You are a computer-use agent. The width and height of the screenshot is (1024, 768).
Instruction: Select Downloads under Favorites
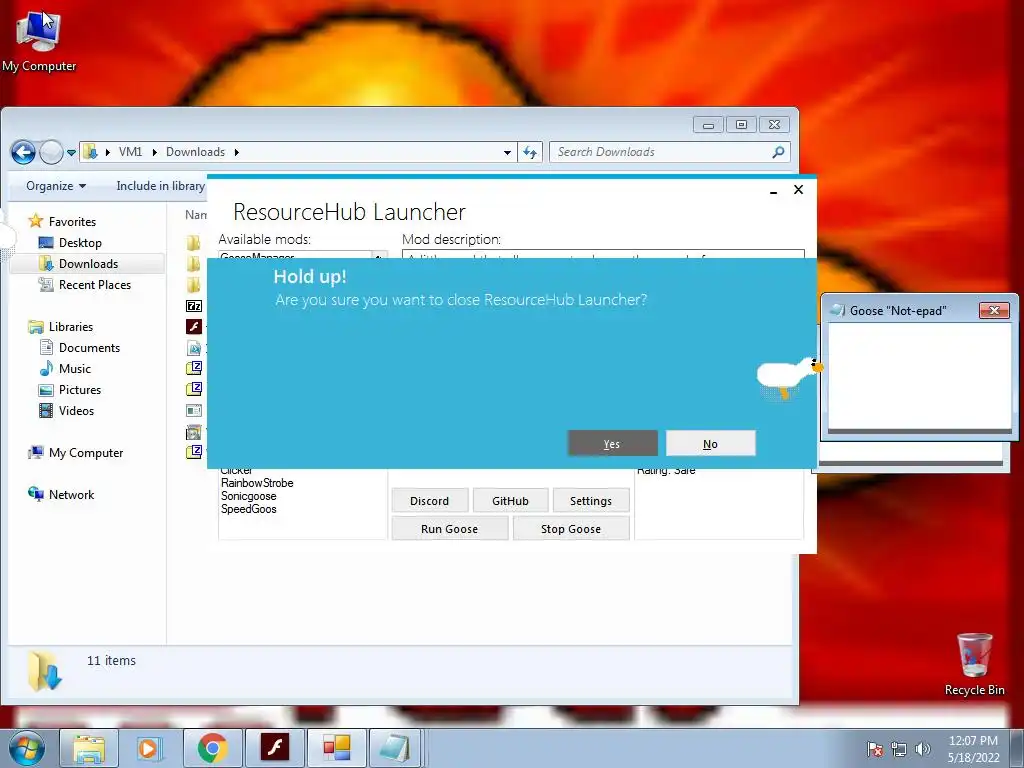click(88, 264)
